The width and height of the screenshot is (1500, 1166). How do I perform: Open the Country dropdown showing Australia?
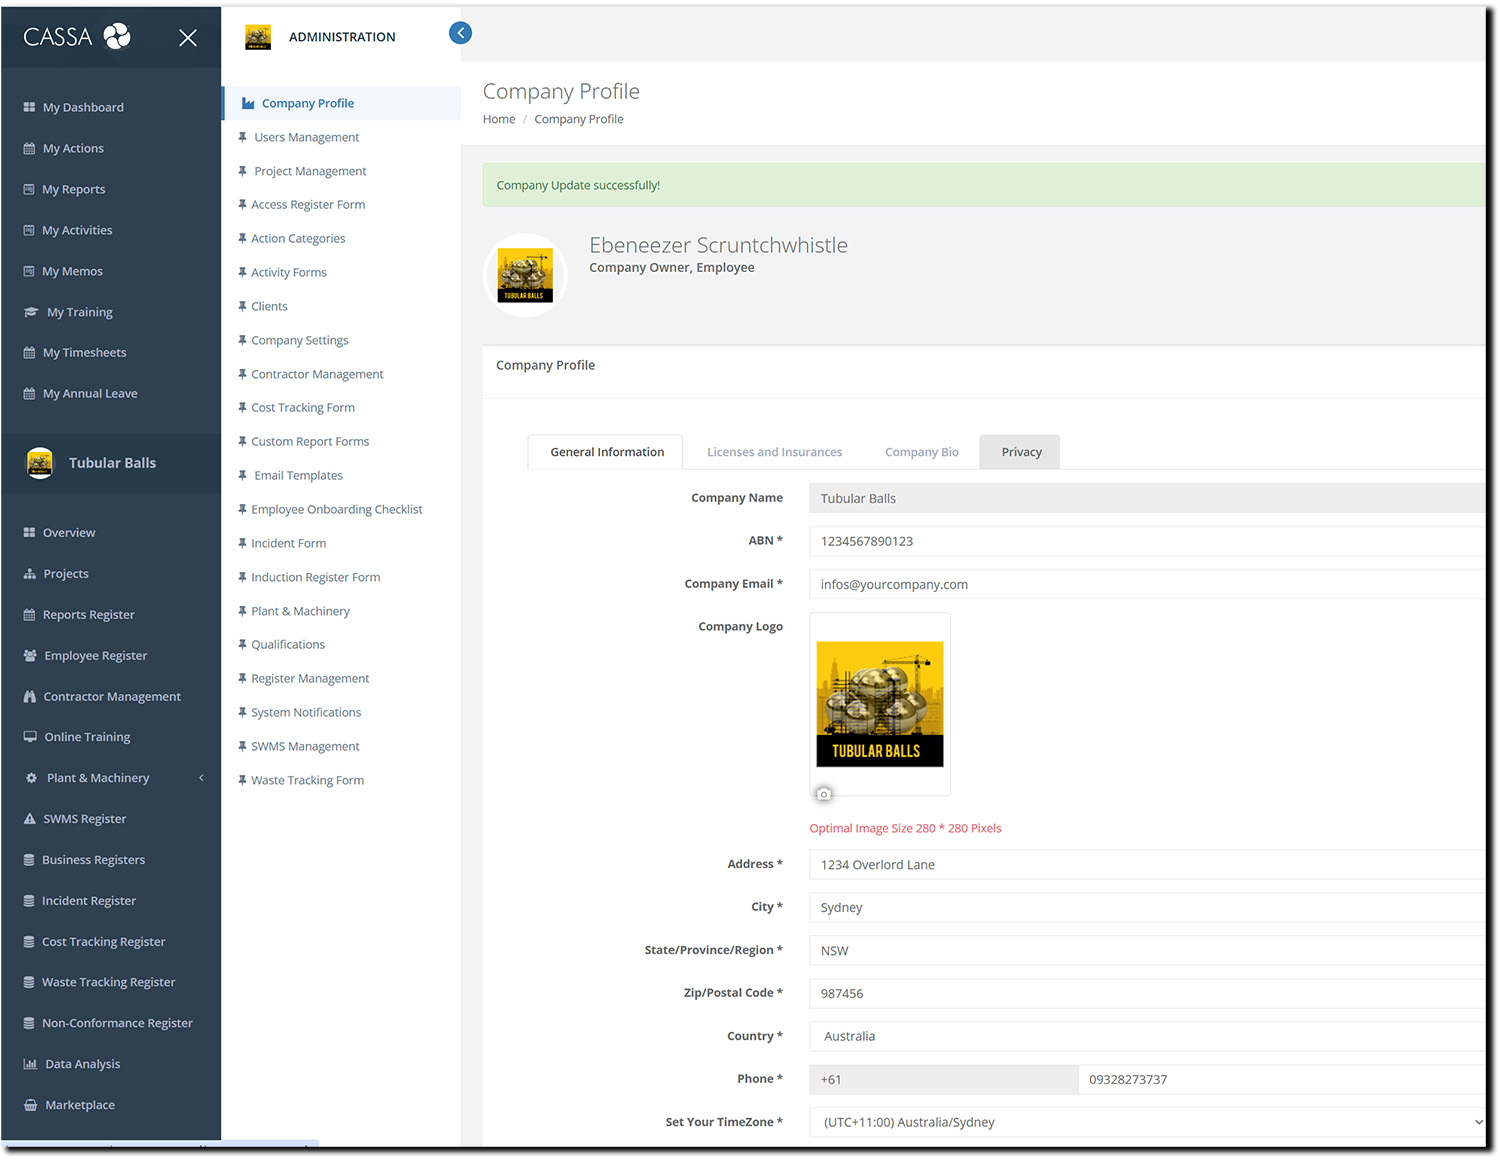coord(1147,1036)
